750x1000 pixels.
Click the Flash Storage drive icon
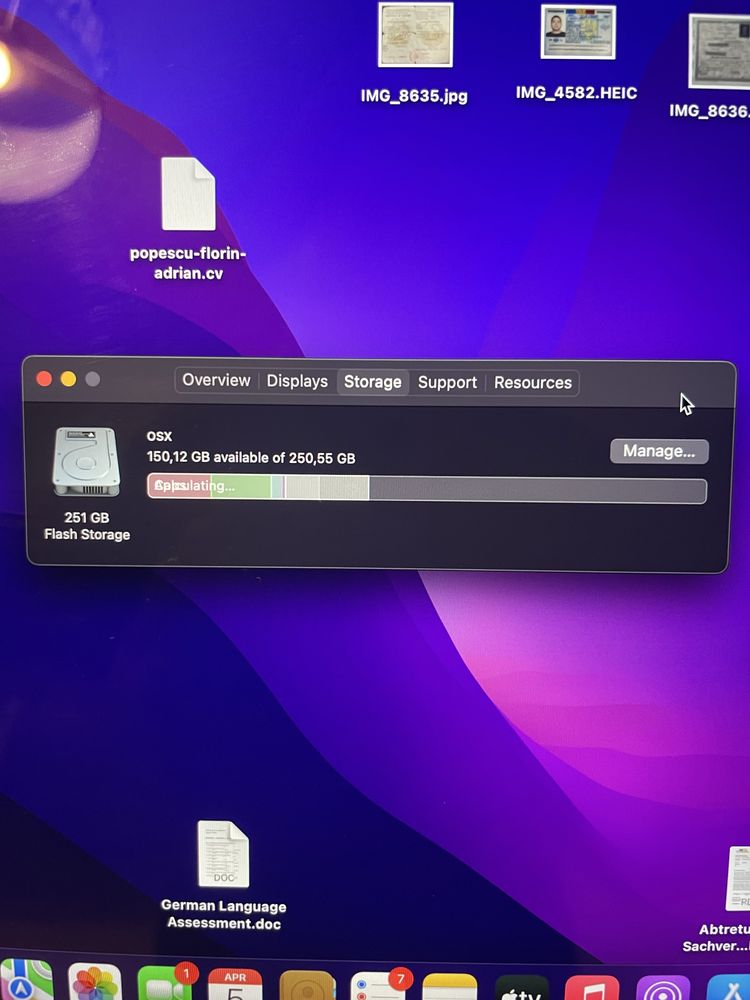[86, 462]
